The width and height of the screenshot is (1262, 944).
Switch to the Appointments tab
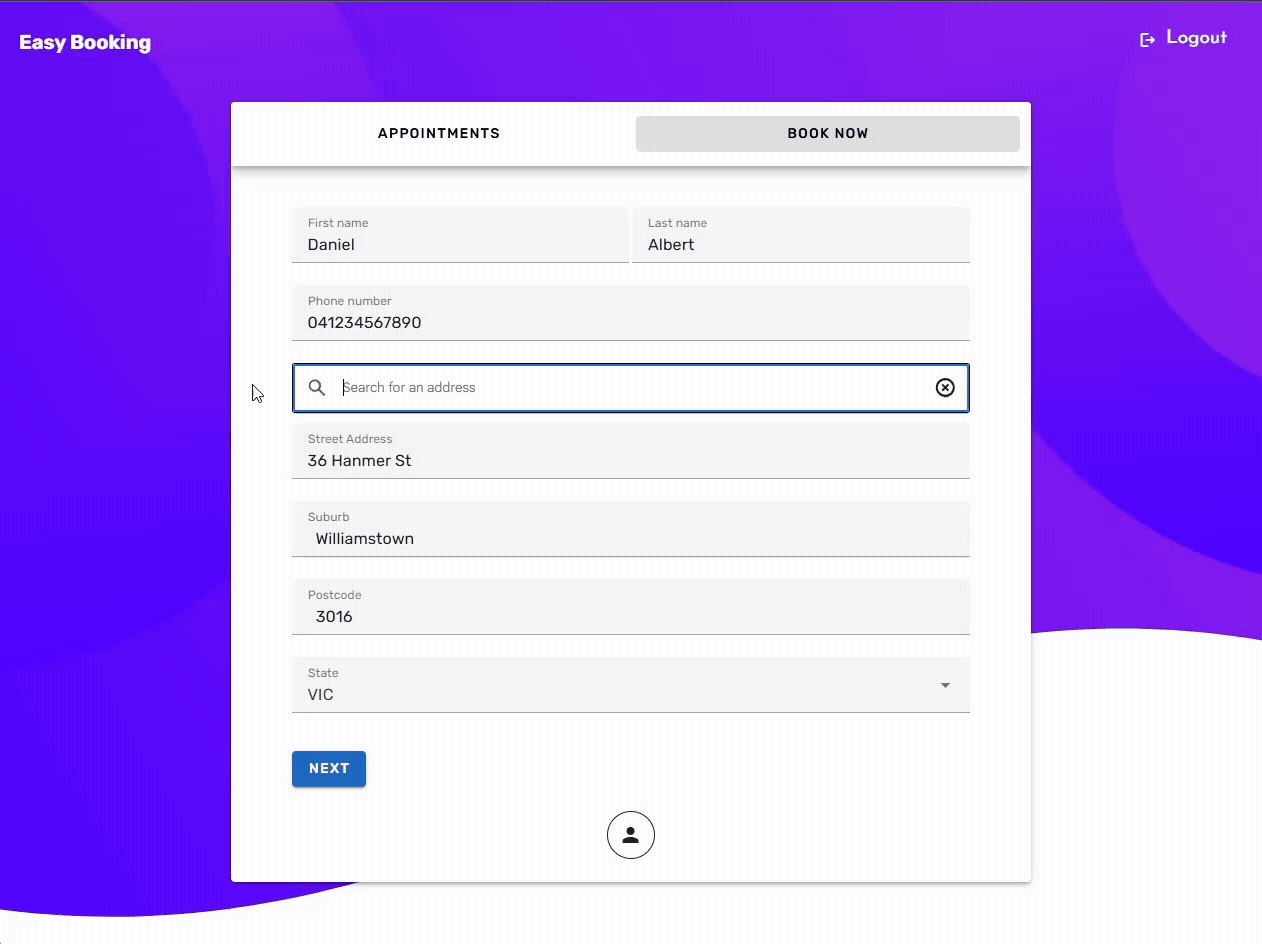point(438,133)
